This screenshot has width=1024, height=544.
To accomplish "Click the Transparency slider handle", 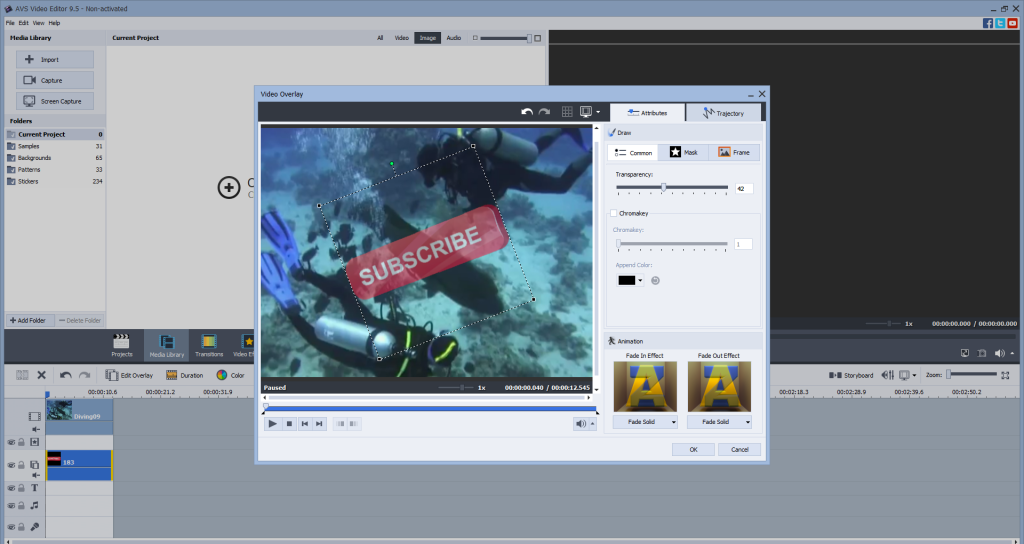I will pos(663,187).
